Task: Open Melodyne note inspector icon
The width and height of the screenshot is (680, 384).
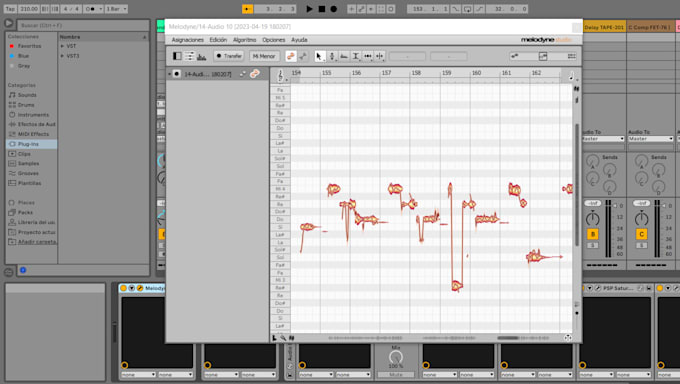Action: (190, 56)
